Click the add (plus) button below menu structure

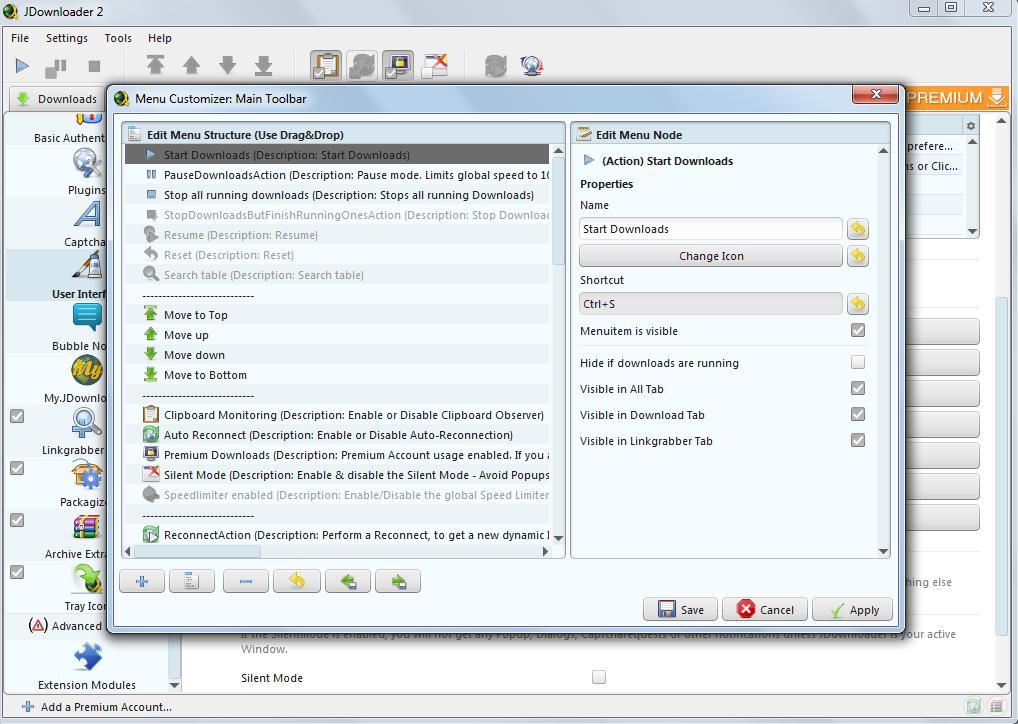point(142,581)
